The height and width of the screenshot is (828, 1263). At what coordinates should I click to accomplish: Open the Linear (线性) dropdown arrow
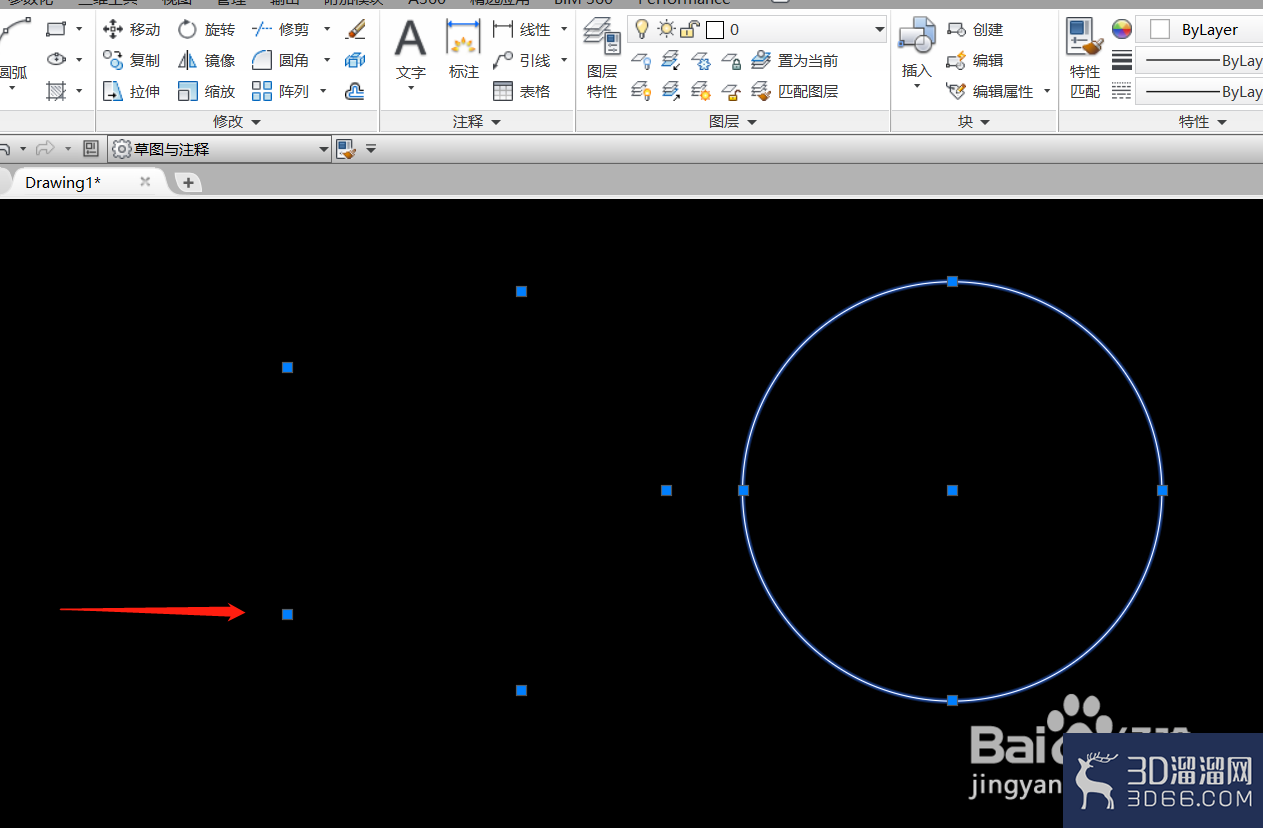[x=564, y=30]
